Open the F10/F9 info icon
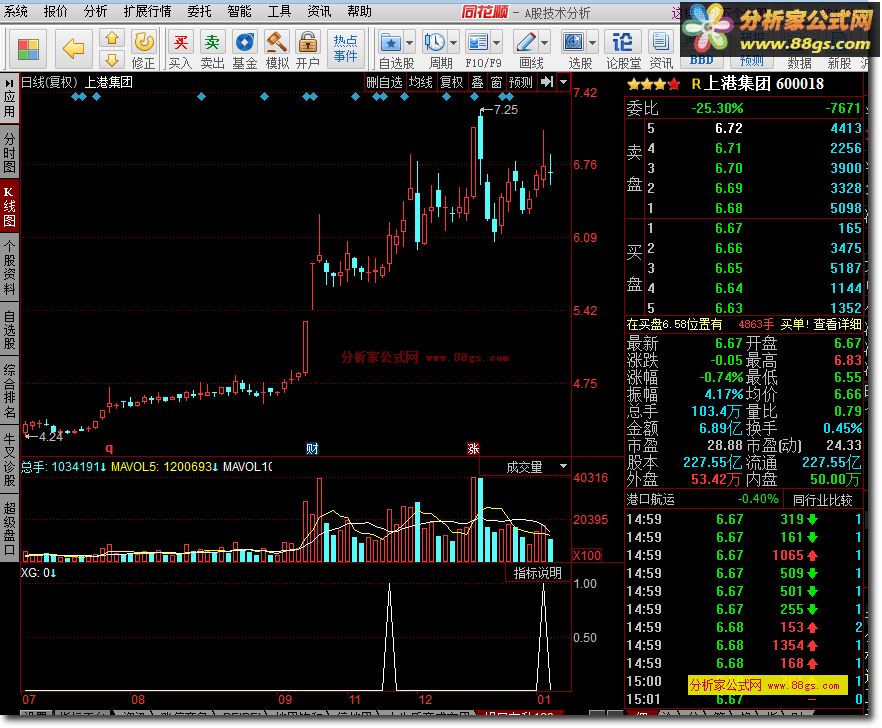This screenshot has width=882, height=728. click(x=478, y=43)
